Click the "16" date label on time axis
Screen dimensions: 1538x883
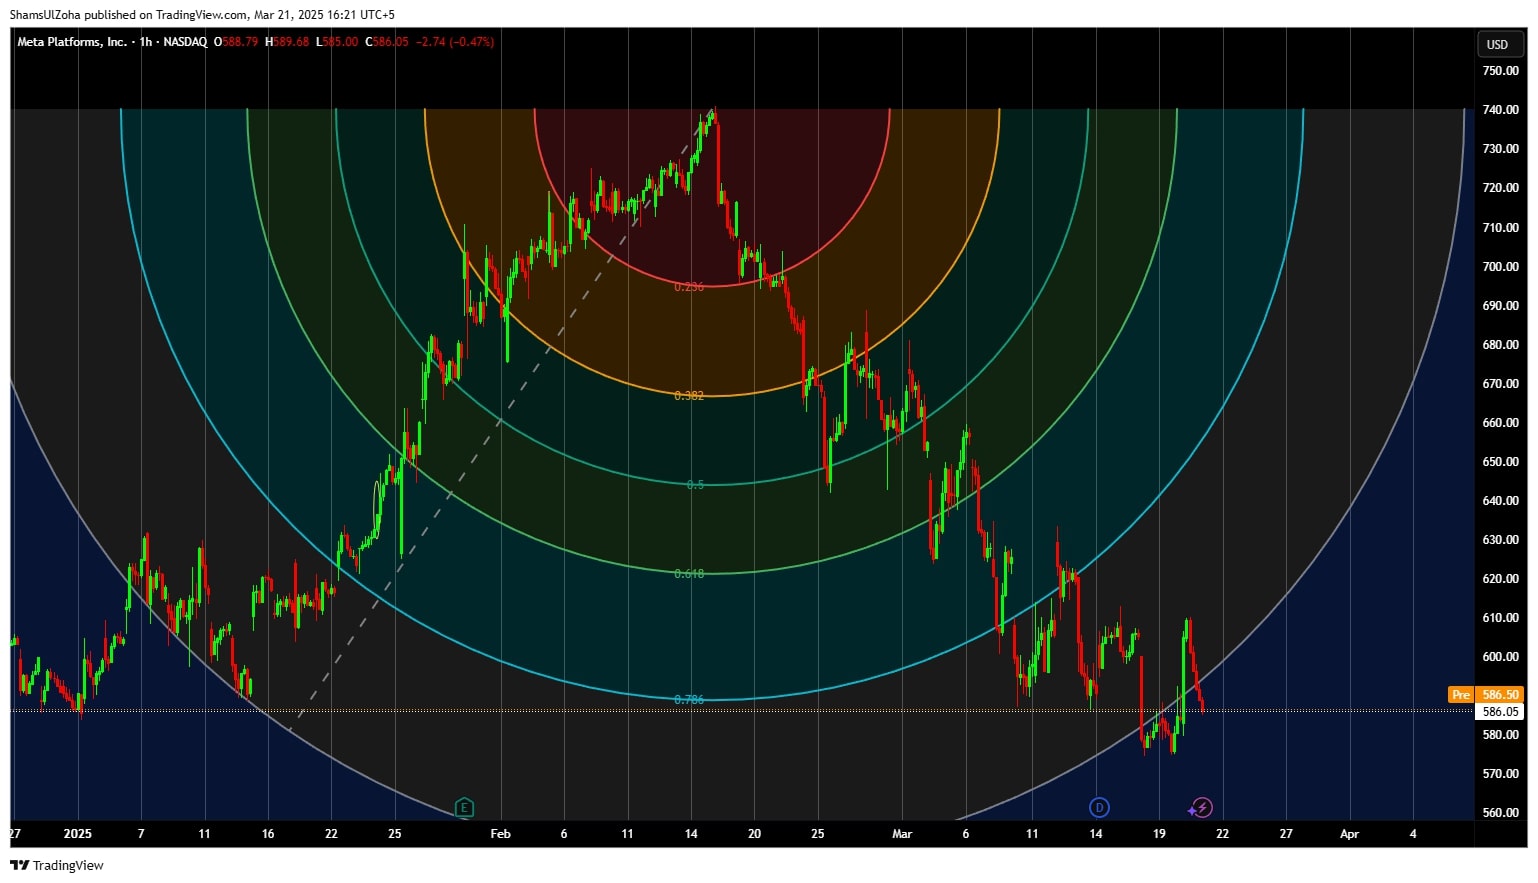(x=268, y=834)
